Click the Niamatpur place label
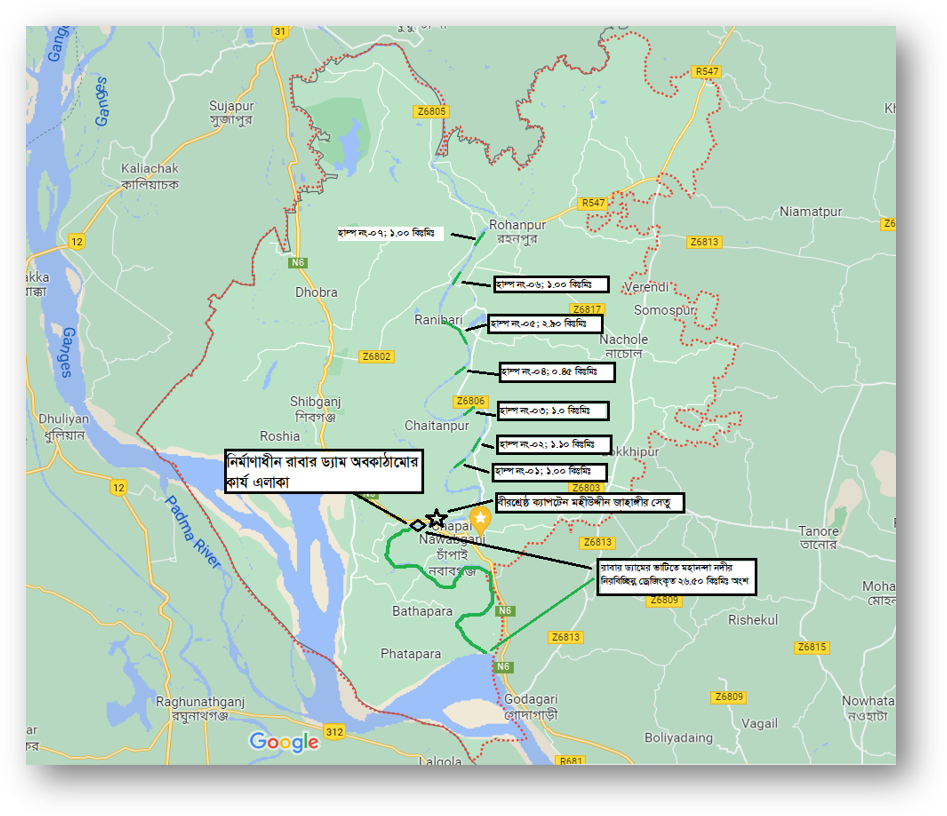 click(811, 211)
